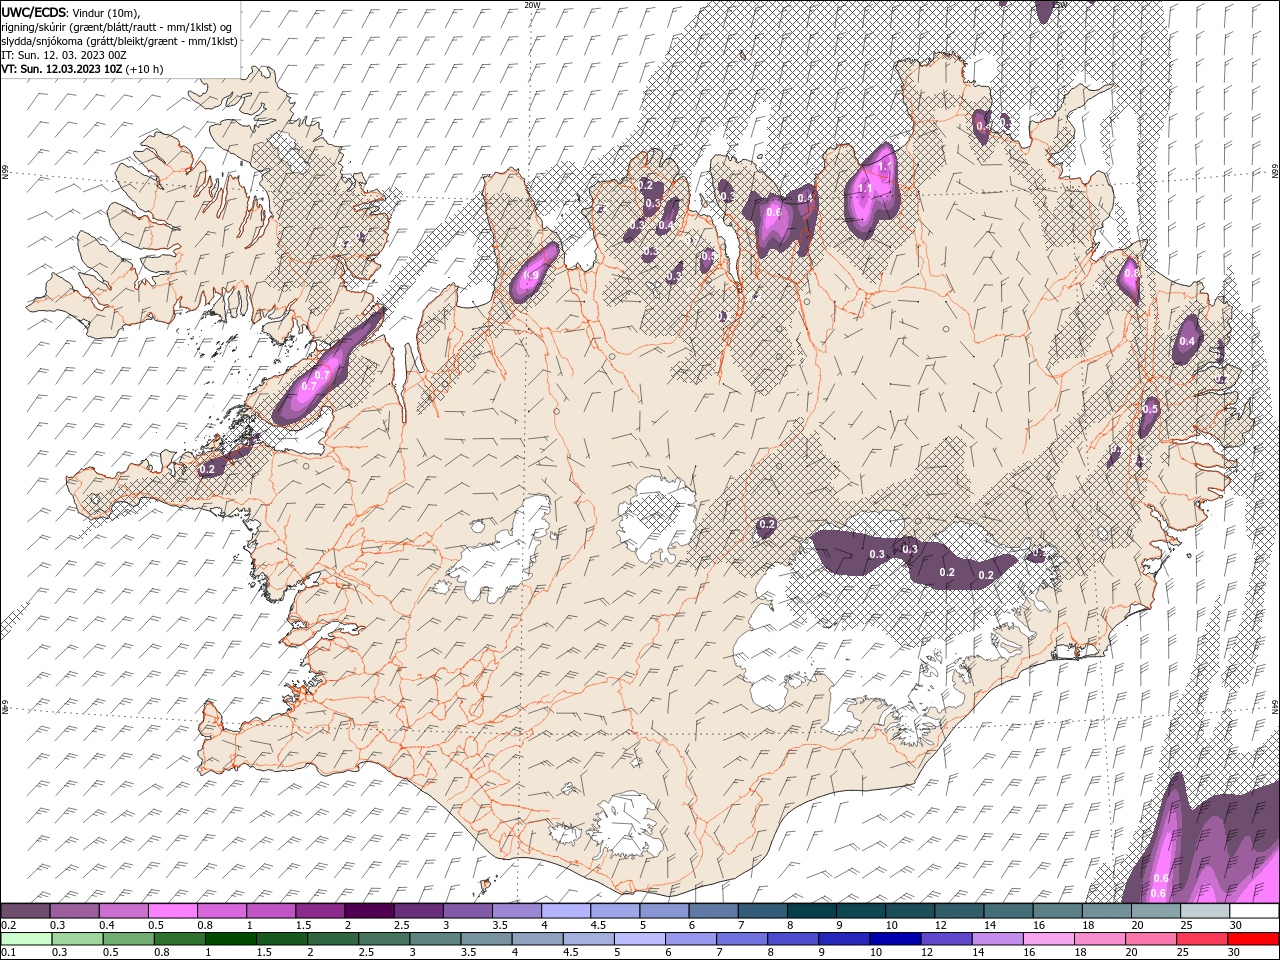The height and width of the screenshot is (960, 1280).
Task: Choose the 0.8 swatch on the lower green scale
Action: 180,939
